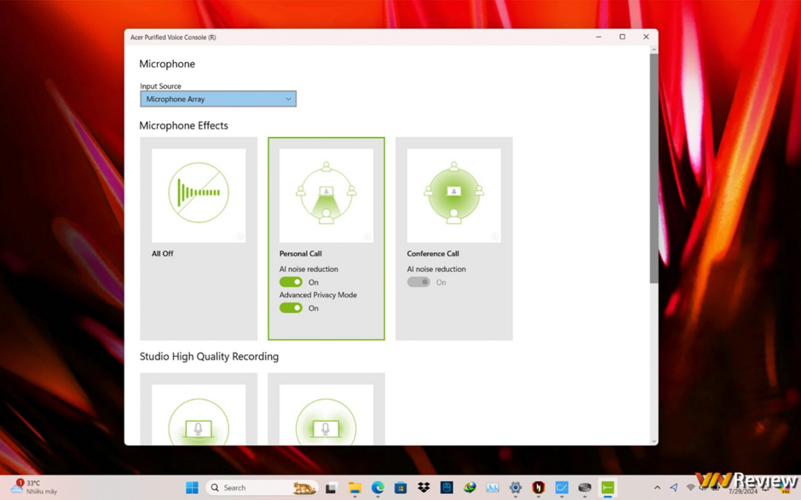The width and height of the screenshot is (801, 500).
Task: Open the red shield taskbar app
Action: 538,488
